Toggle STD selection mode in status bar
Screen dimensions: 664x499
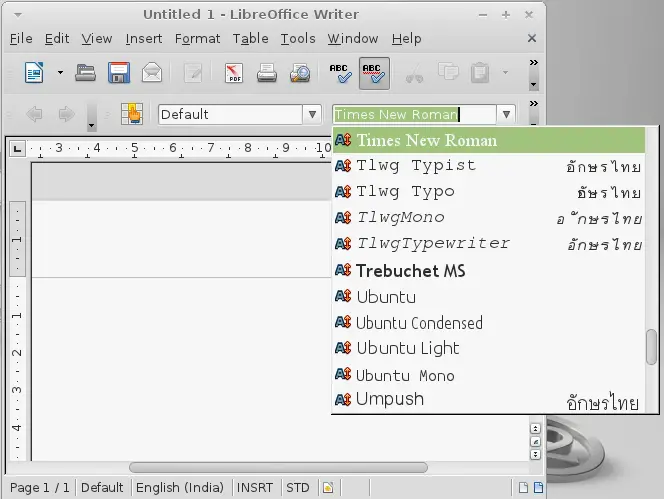point(298,488)
